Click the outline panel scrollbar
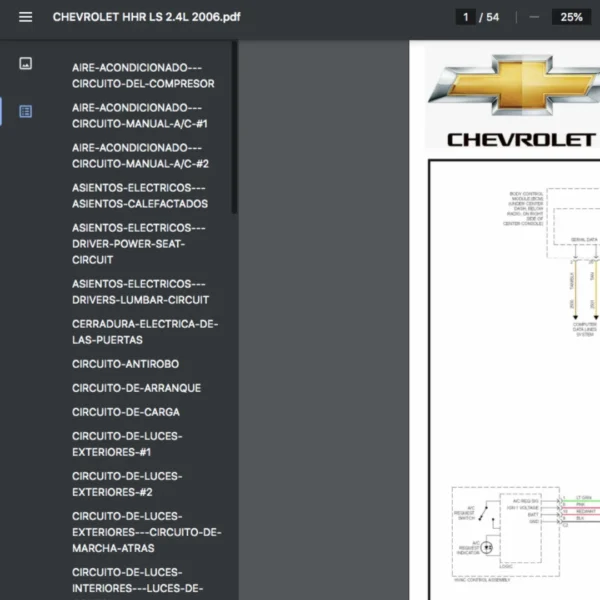 click(x=235, y=125)
